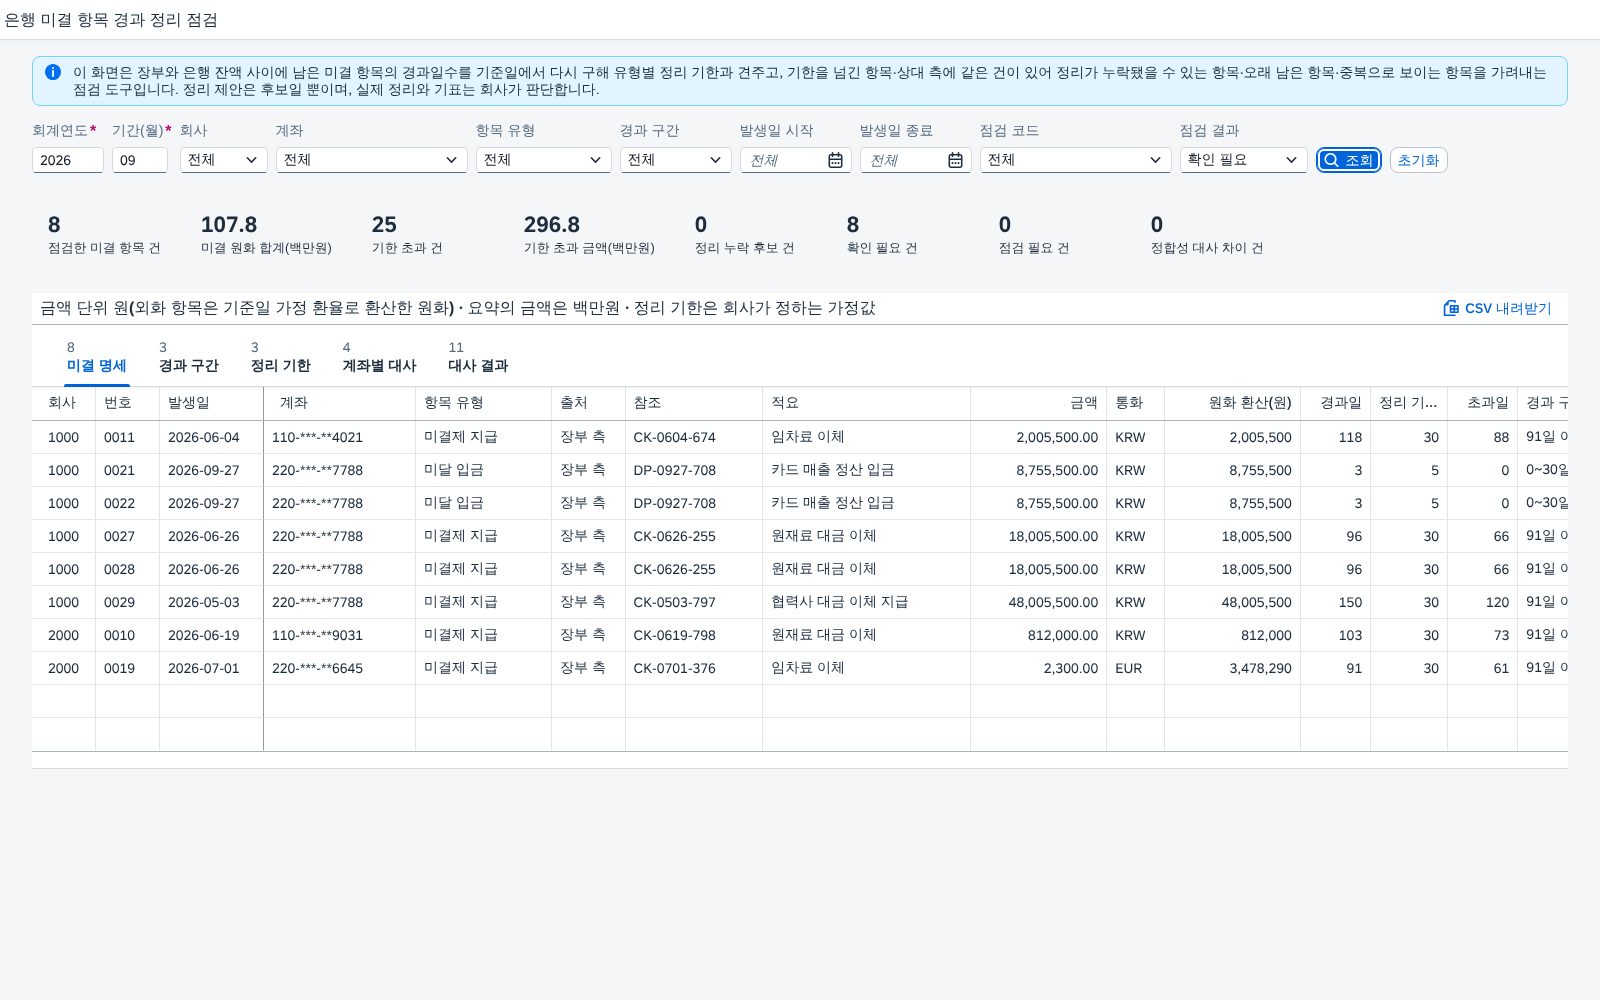Click the 원화 환산(원) column header
The height and width of the screenshot is (1000, 1600).
click(1232, 403)
